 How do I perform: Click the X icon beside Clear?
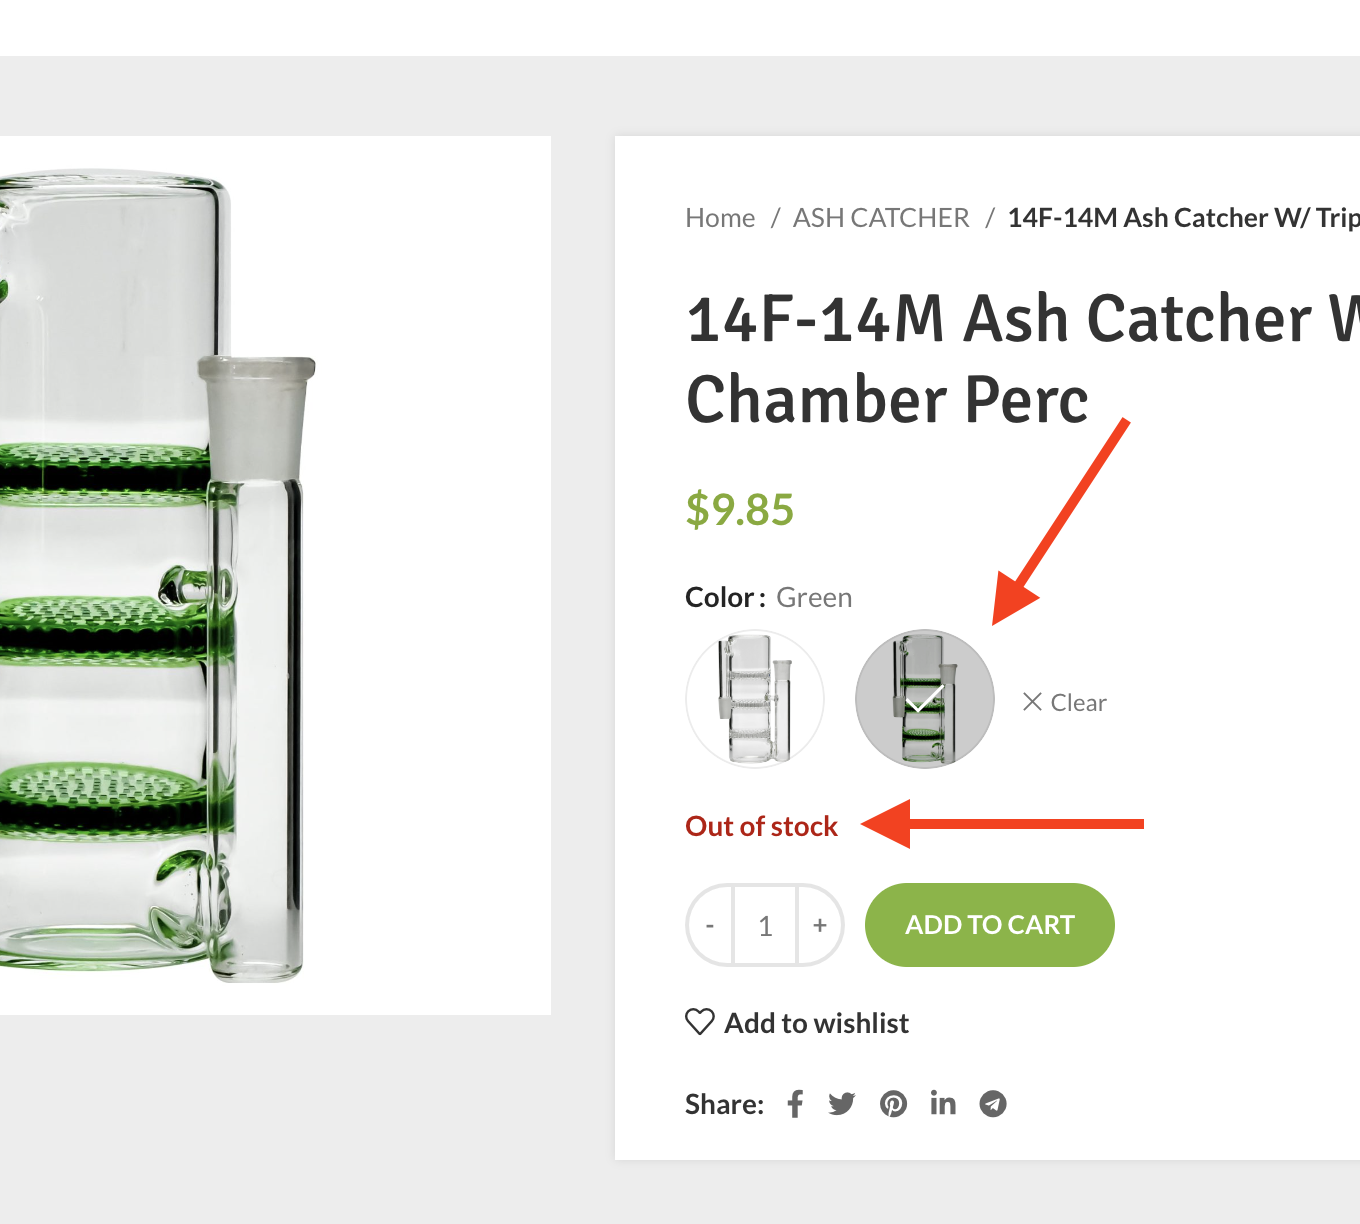[1033, 702]
